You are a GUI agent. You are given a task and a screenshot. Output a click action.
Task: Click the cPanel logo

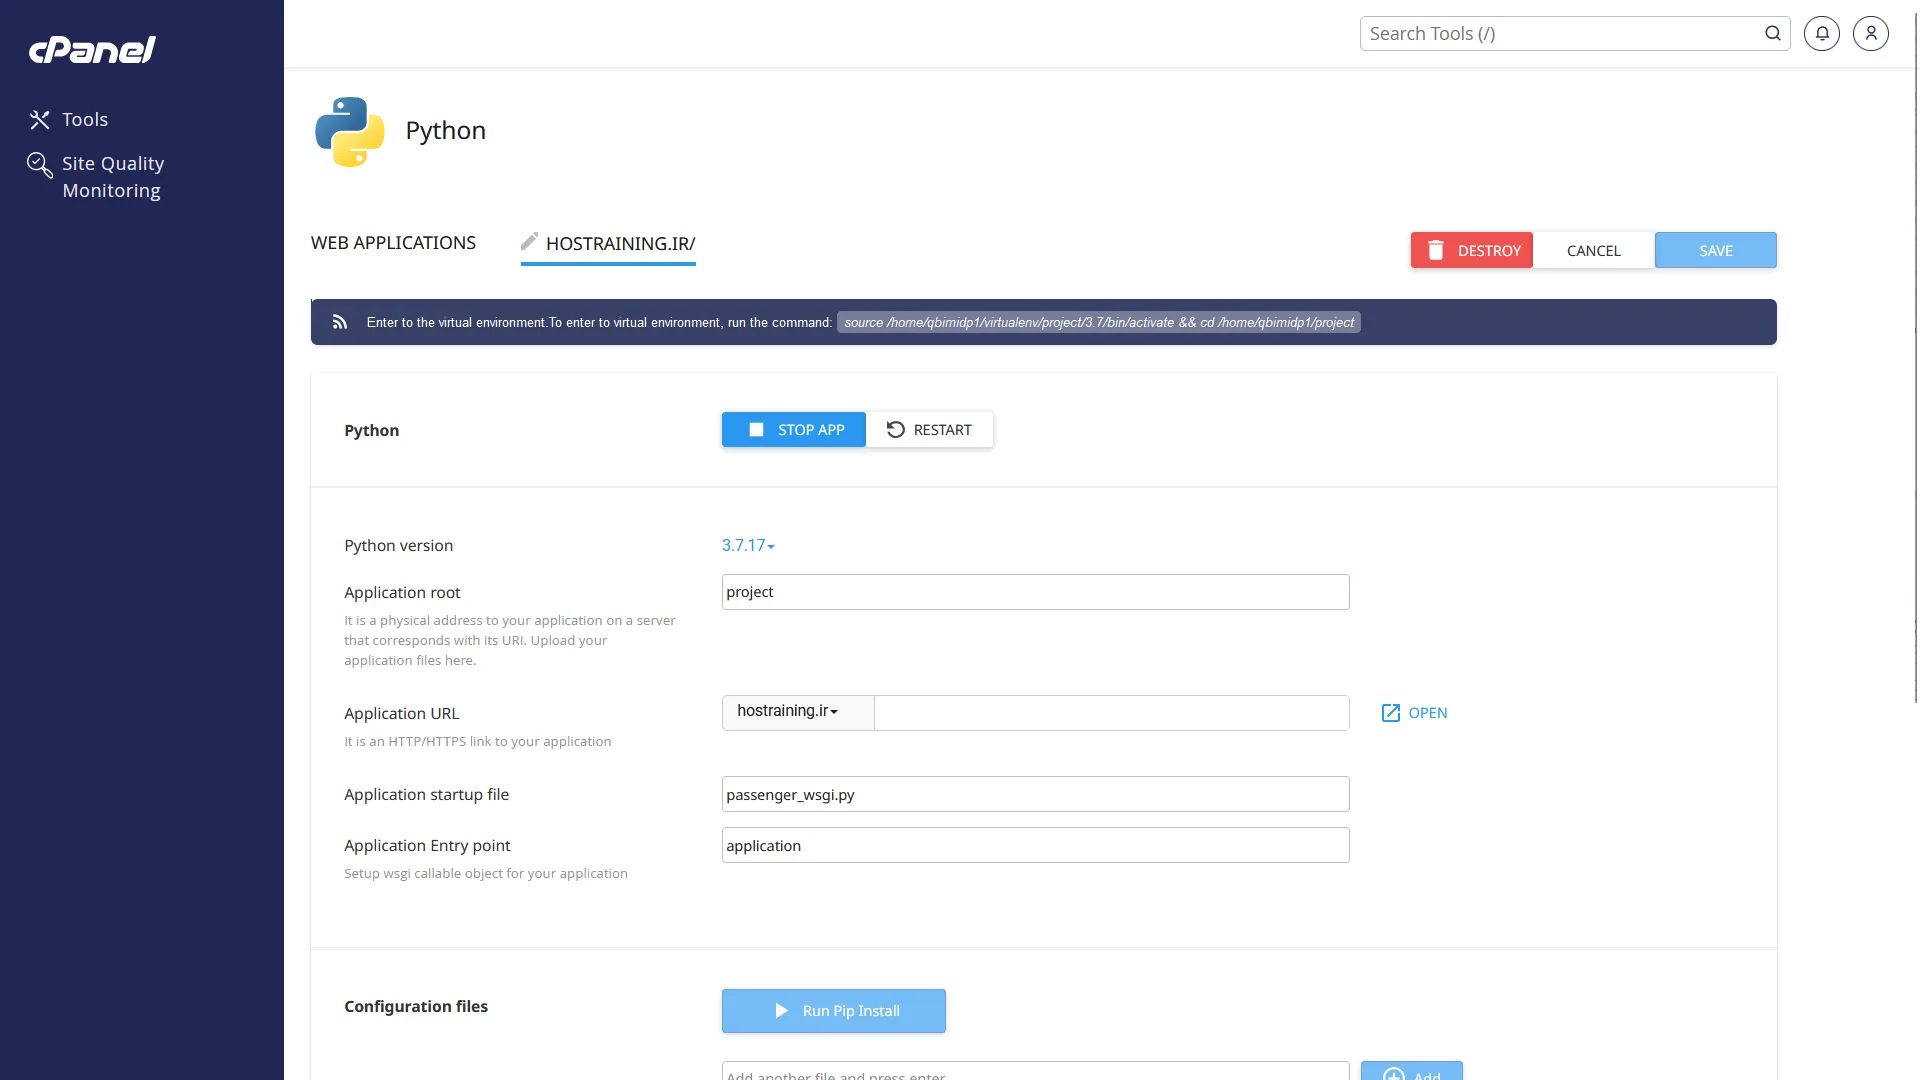pos(92,49)
